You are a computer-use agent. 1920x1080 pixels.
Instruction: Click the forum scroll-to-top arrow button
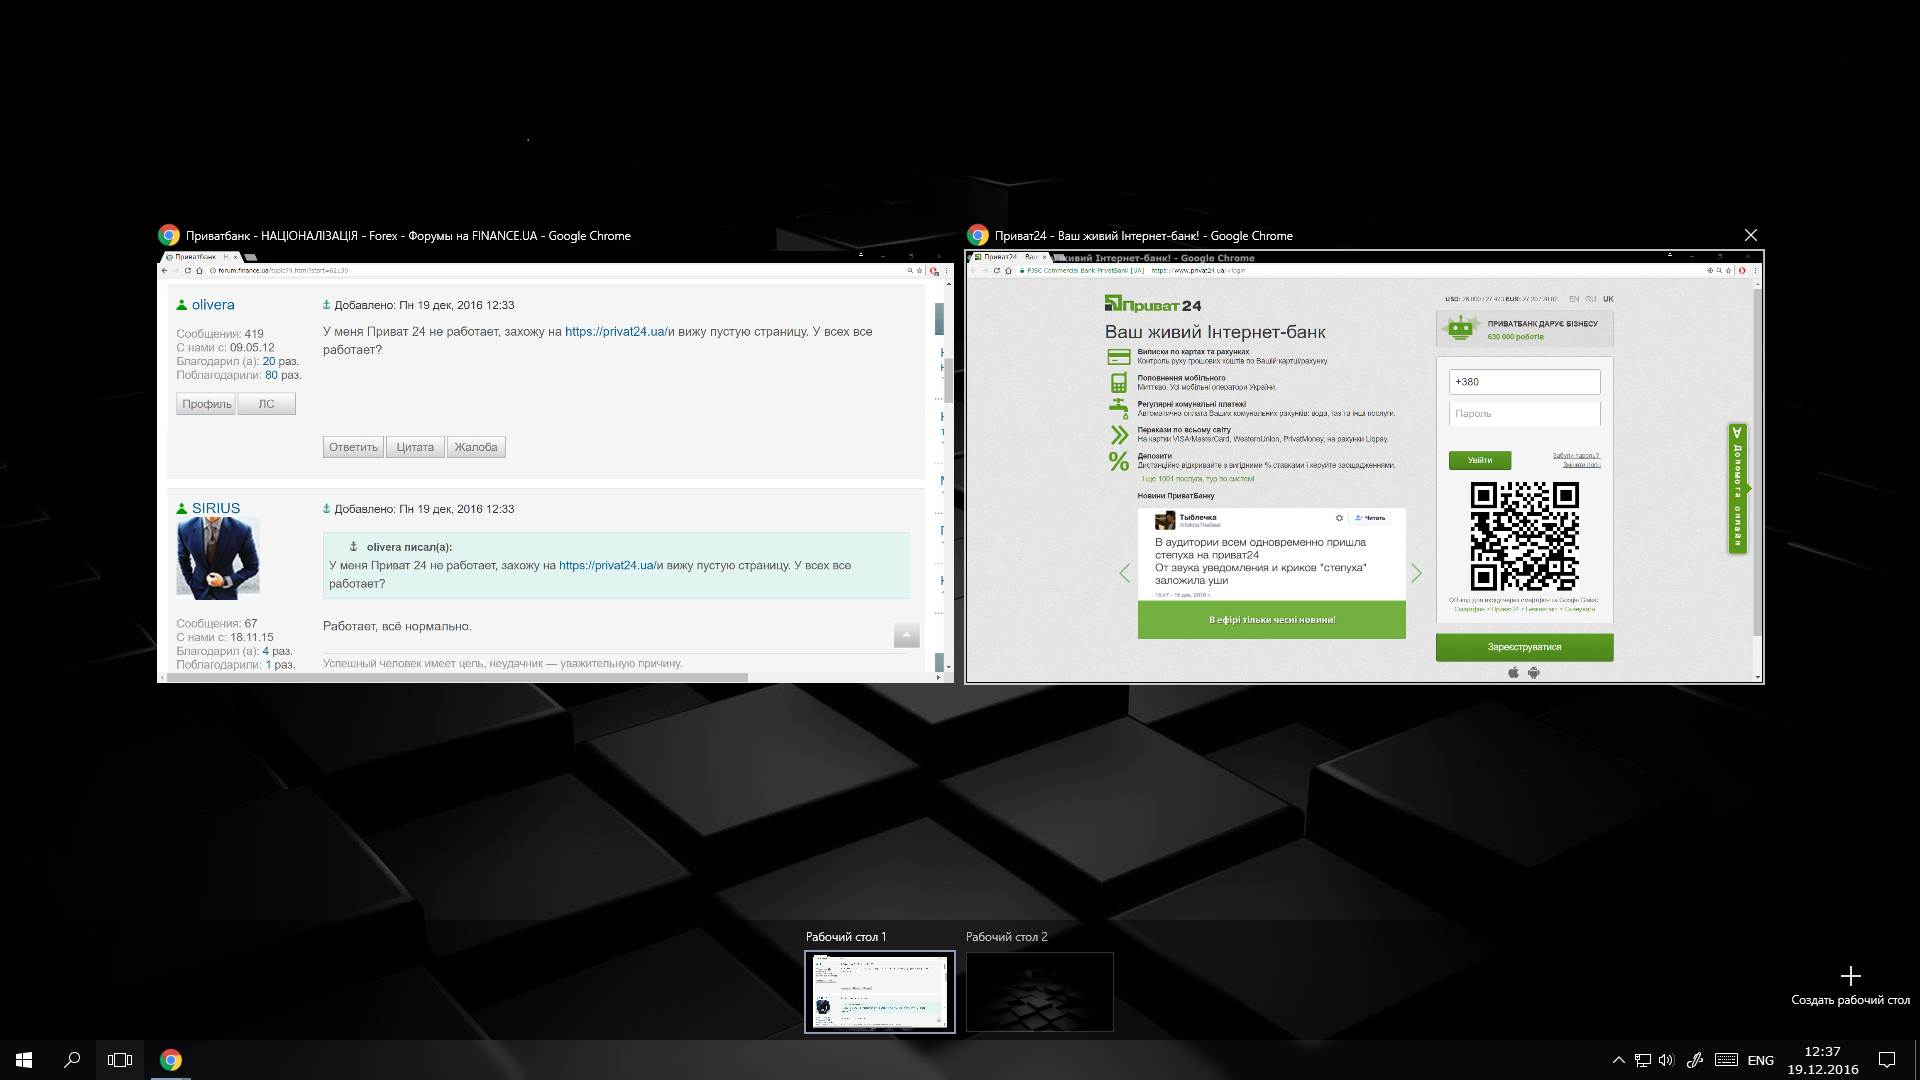pyautogui.click(x=906, y=635)
